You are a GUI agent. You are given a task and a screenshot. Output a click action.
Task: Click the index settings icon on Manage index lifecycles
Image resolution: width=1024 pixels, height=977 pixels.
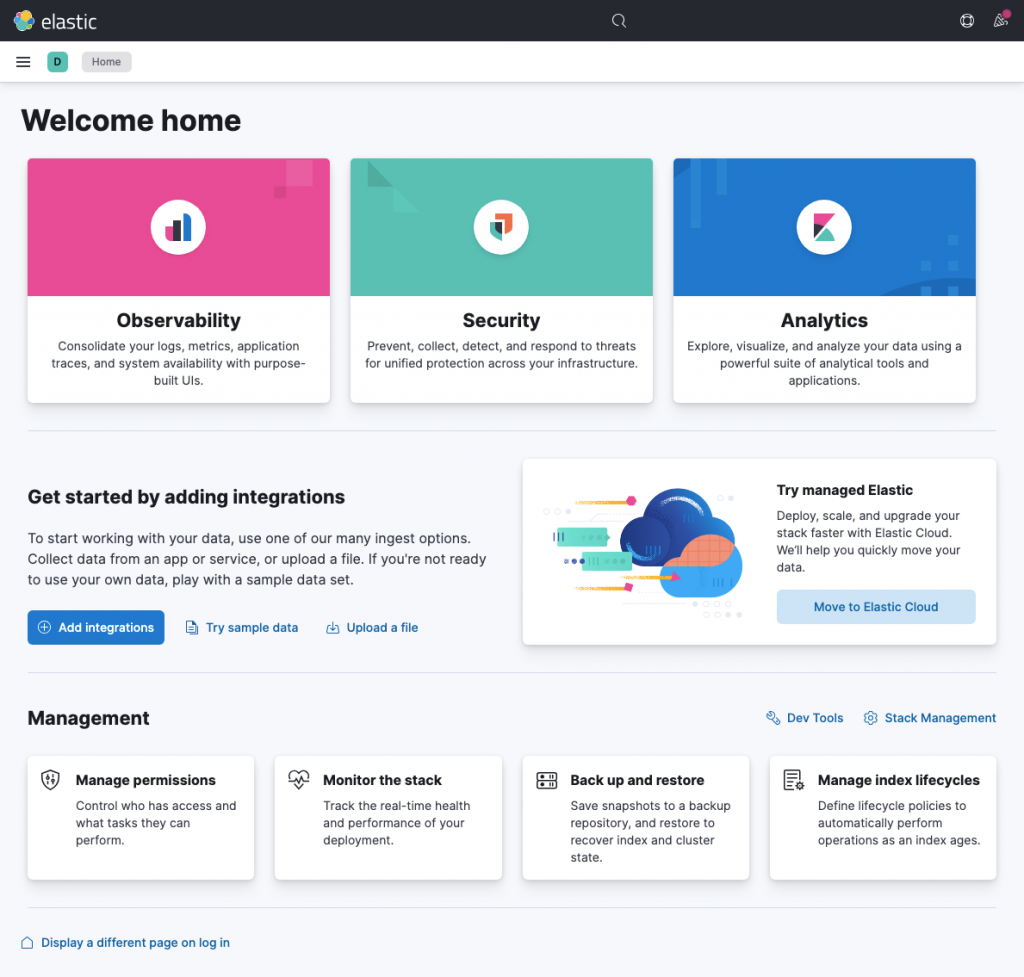point(793,780)
